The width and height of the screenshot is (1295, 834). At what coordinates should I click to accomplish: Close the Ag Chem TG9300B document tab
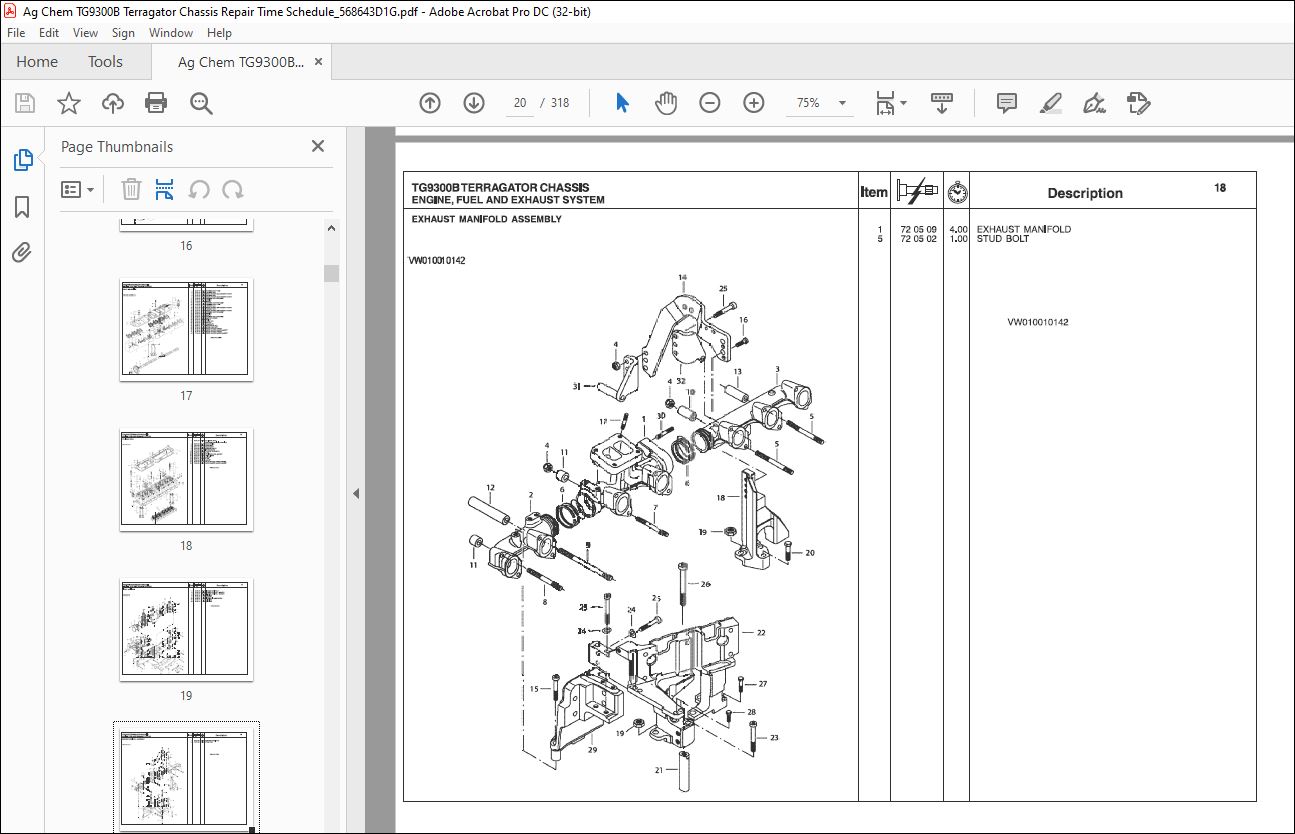(319, 62)
